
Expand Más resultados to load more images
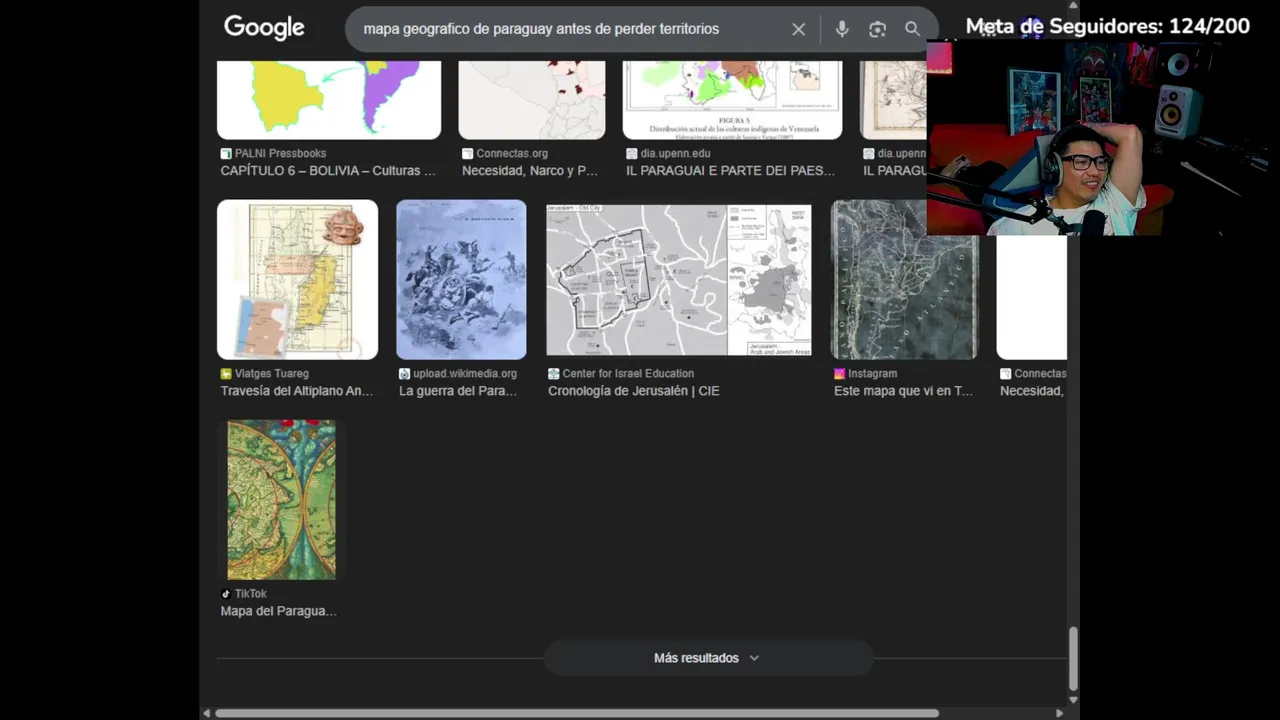tap(708, 658)
